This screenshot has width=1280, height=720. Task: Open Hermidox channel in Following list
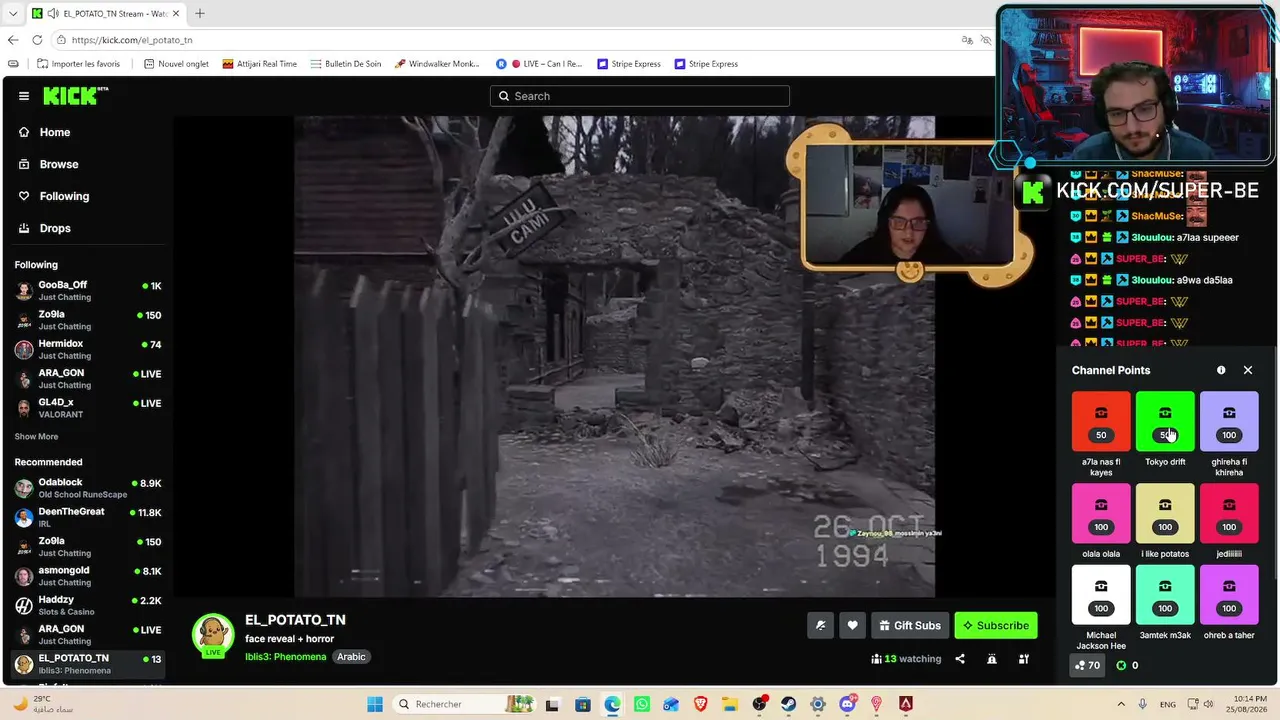point(88,349)
